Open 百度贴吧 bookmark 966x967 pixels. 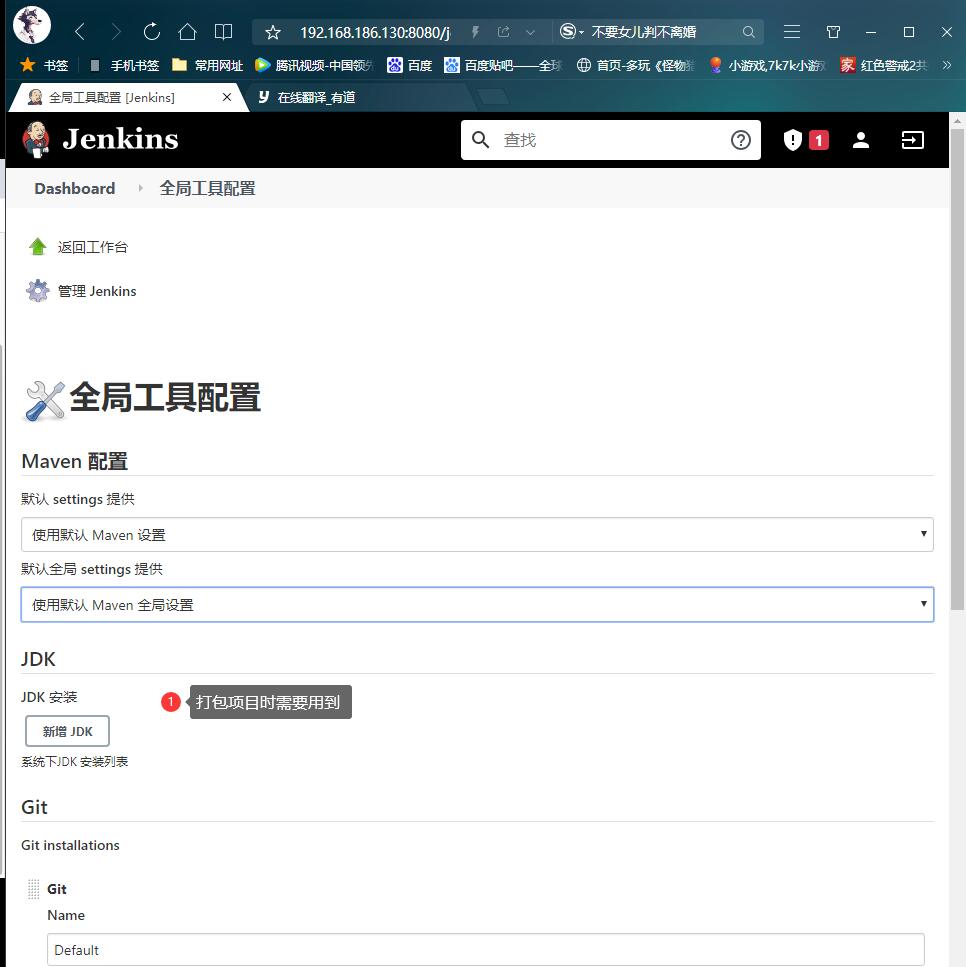[503, 65]
